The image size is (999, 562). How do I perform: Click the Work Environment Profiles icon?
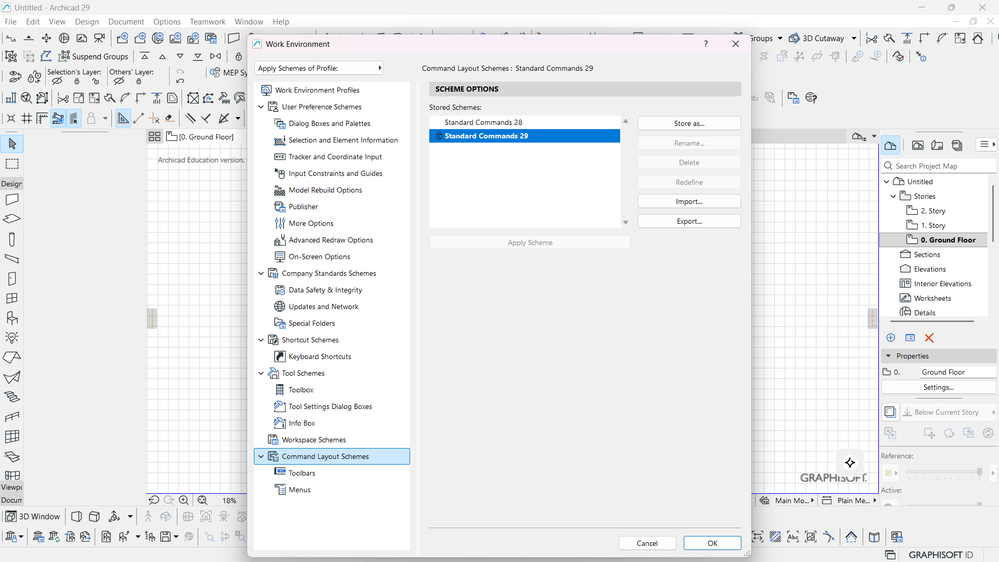click(266, 90)
